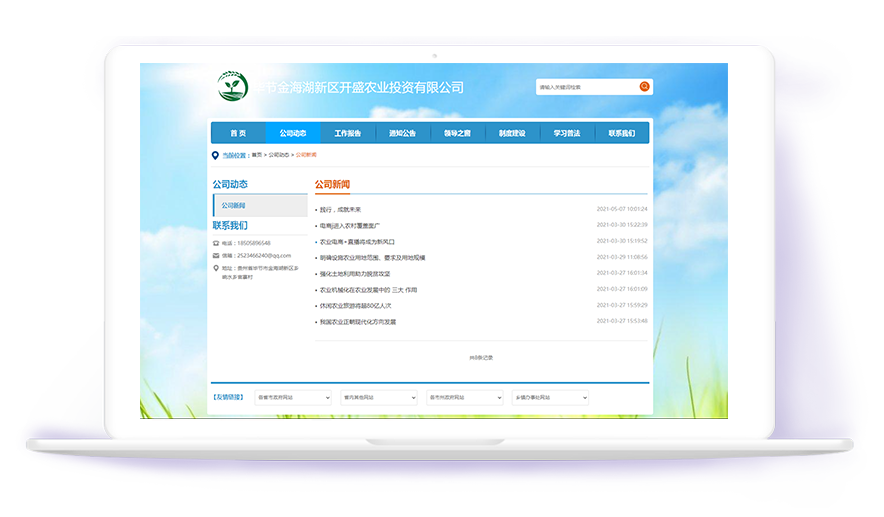The image size is (884, 517).
Task: Open the 各市州政府网站 dropdown
Action: pos(464,397)
